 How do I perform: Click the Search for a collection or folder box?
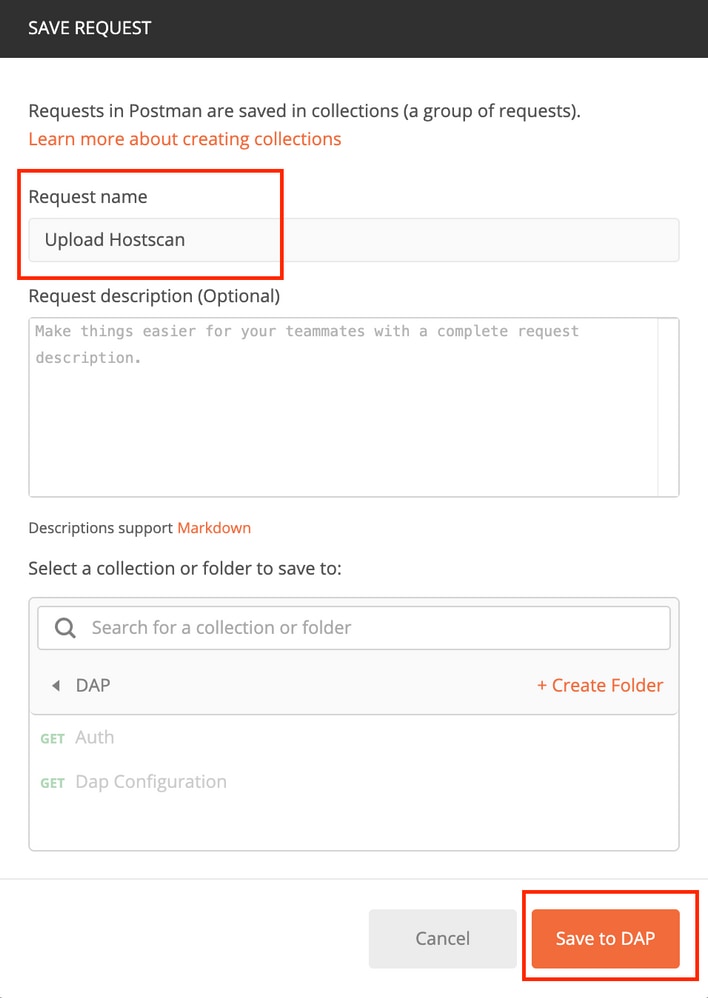[354, 628]
